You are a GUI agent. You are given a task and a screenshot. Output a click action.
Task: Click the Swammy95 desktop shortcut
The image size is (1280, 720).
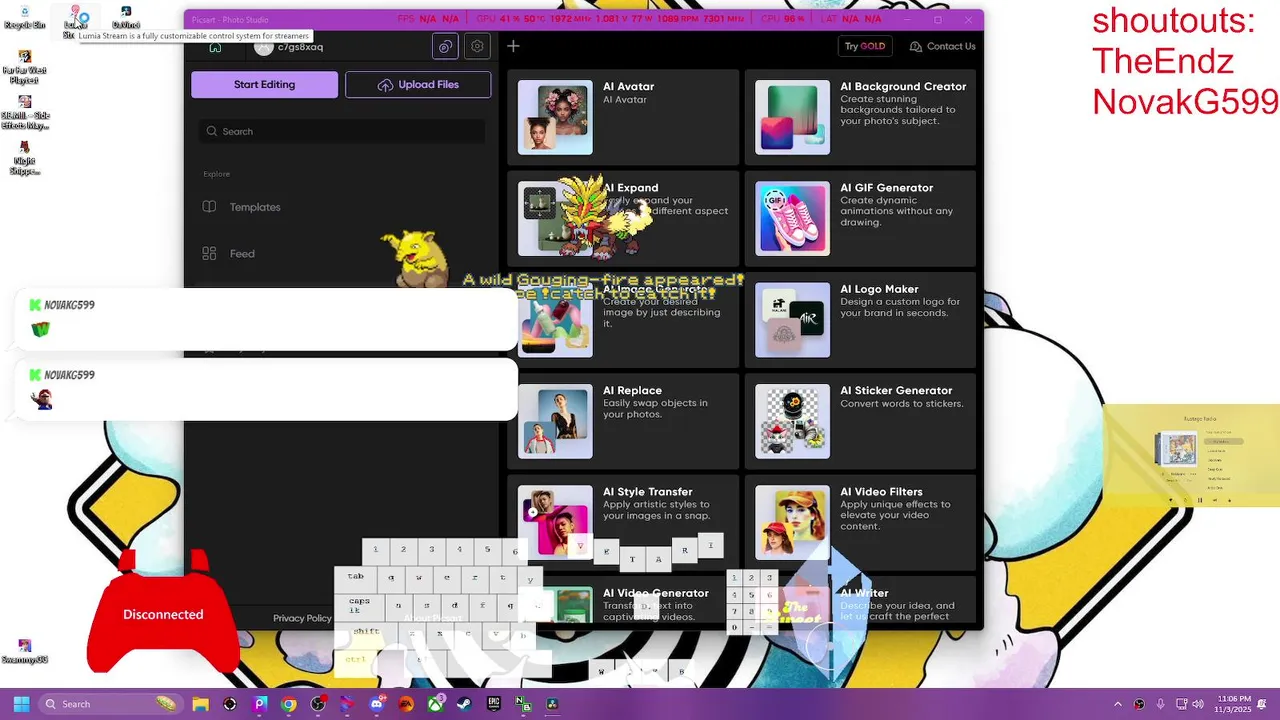pos(25,652)
